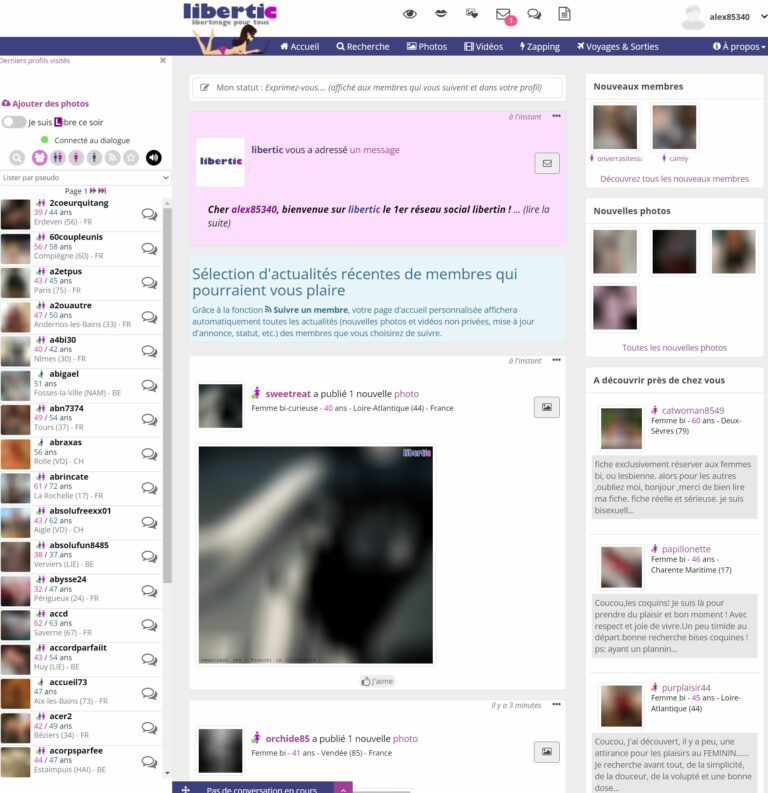
Task: Mute the chat sound speaker icon
Action: [153, 157]
